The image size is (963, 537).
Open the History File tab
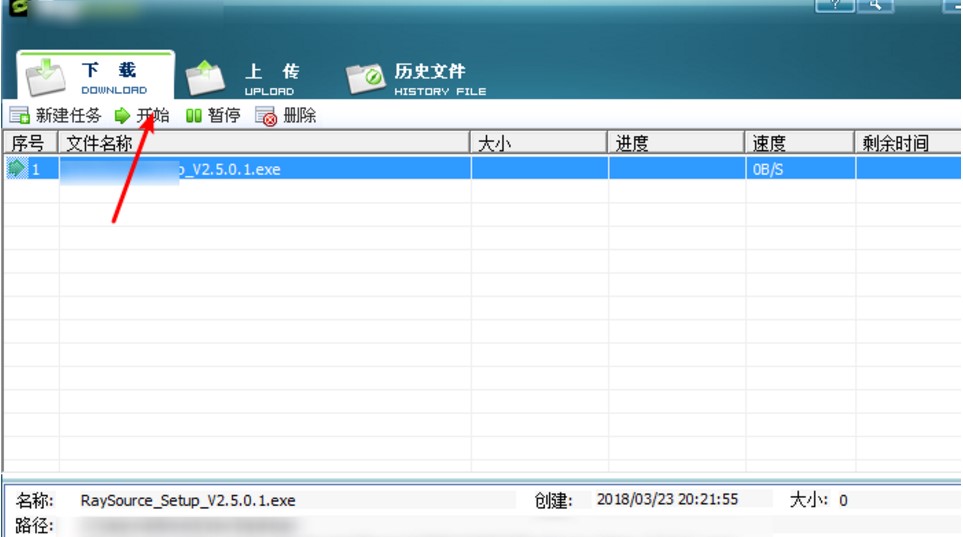coord(416,79)
